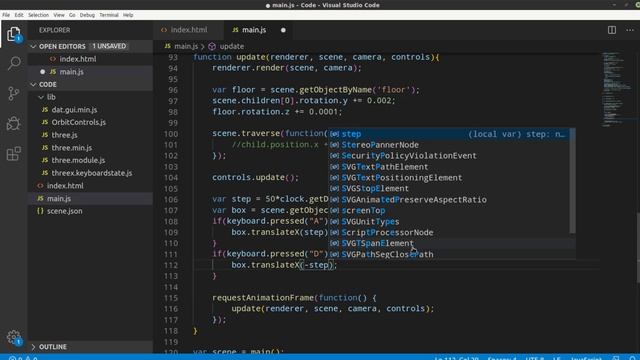Click the update symbol icon in breadcrumb
The height and width of the screenshot is (360, 640).
pyautogui.click(x=212, y=47)
